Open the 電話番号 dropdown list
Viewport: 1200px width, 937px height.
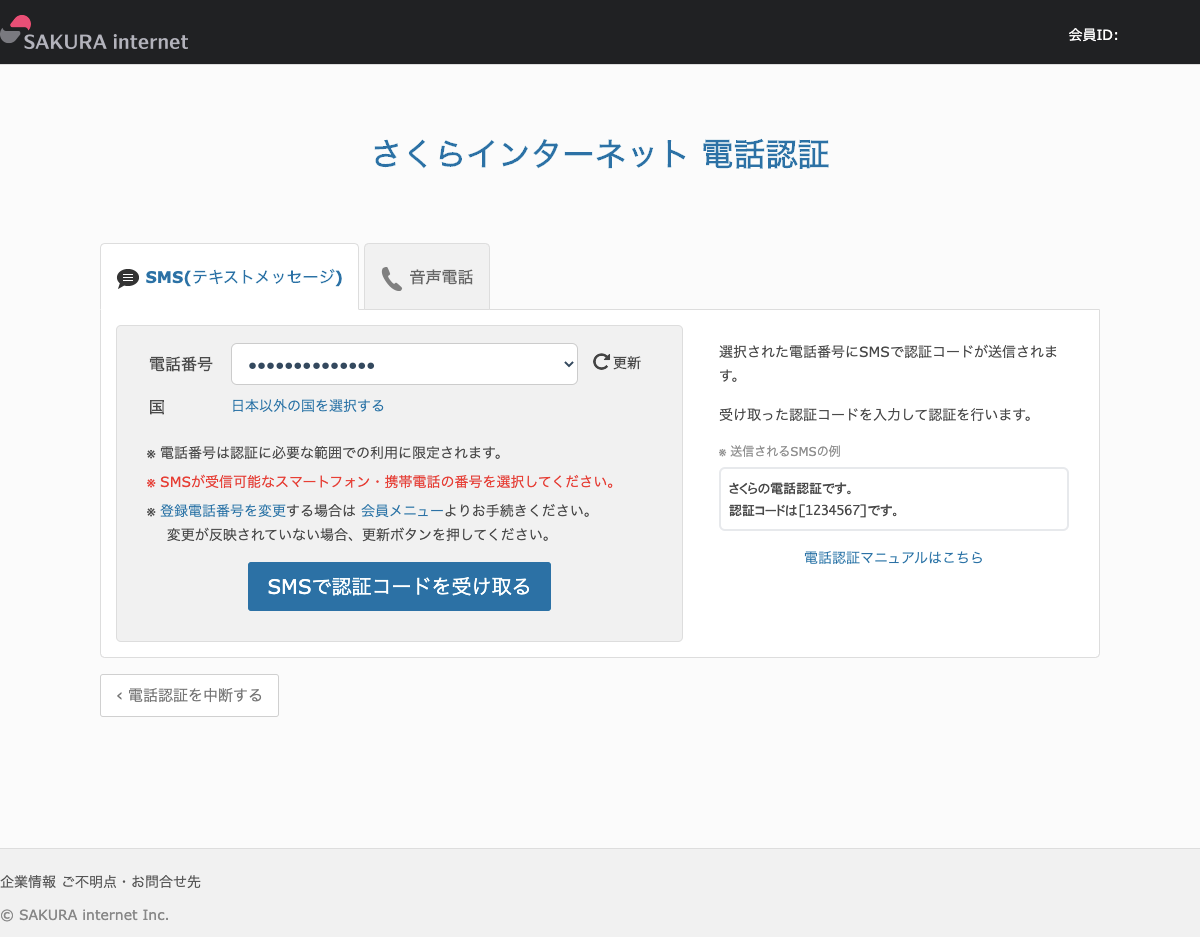pyautogui.click(x=403, y=364)
